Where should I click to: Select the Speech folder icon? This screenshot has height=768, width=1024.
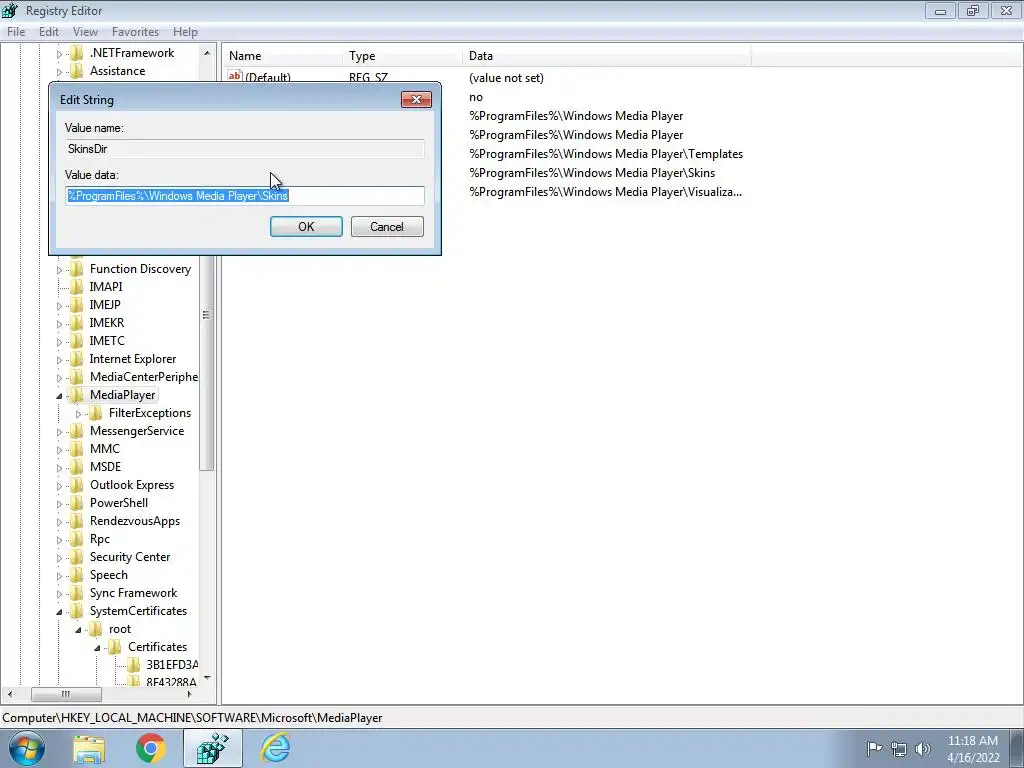click(x=76, y=575)
